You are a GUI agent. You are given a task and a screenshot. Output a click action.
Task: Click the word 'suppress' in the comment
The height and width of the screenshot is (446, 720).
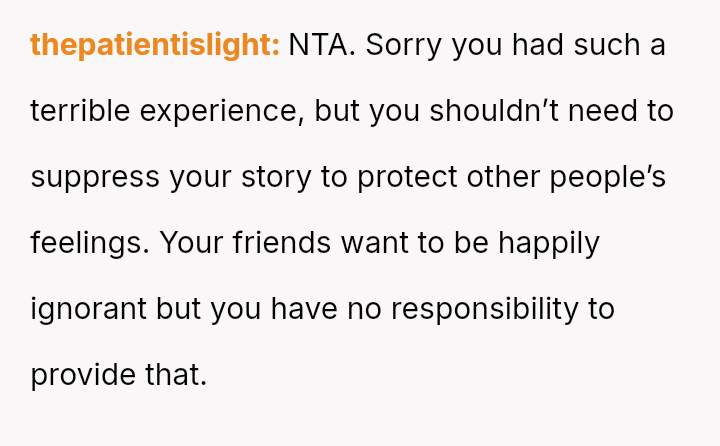coord(95,177)
